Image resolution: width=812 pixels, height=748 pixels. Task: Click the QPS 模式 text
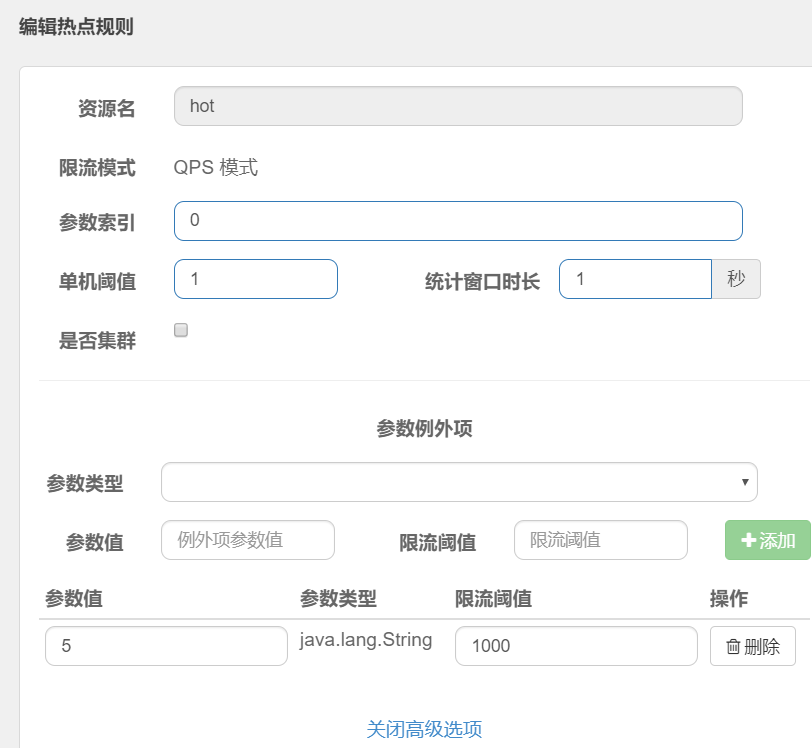(x=216, y=167)
